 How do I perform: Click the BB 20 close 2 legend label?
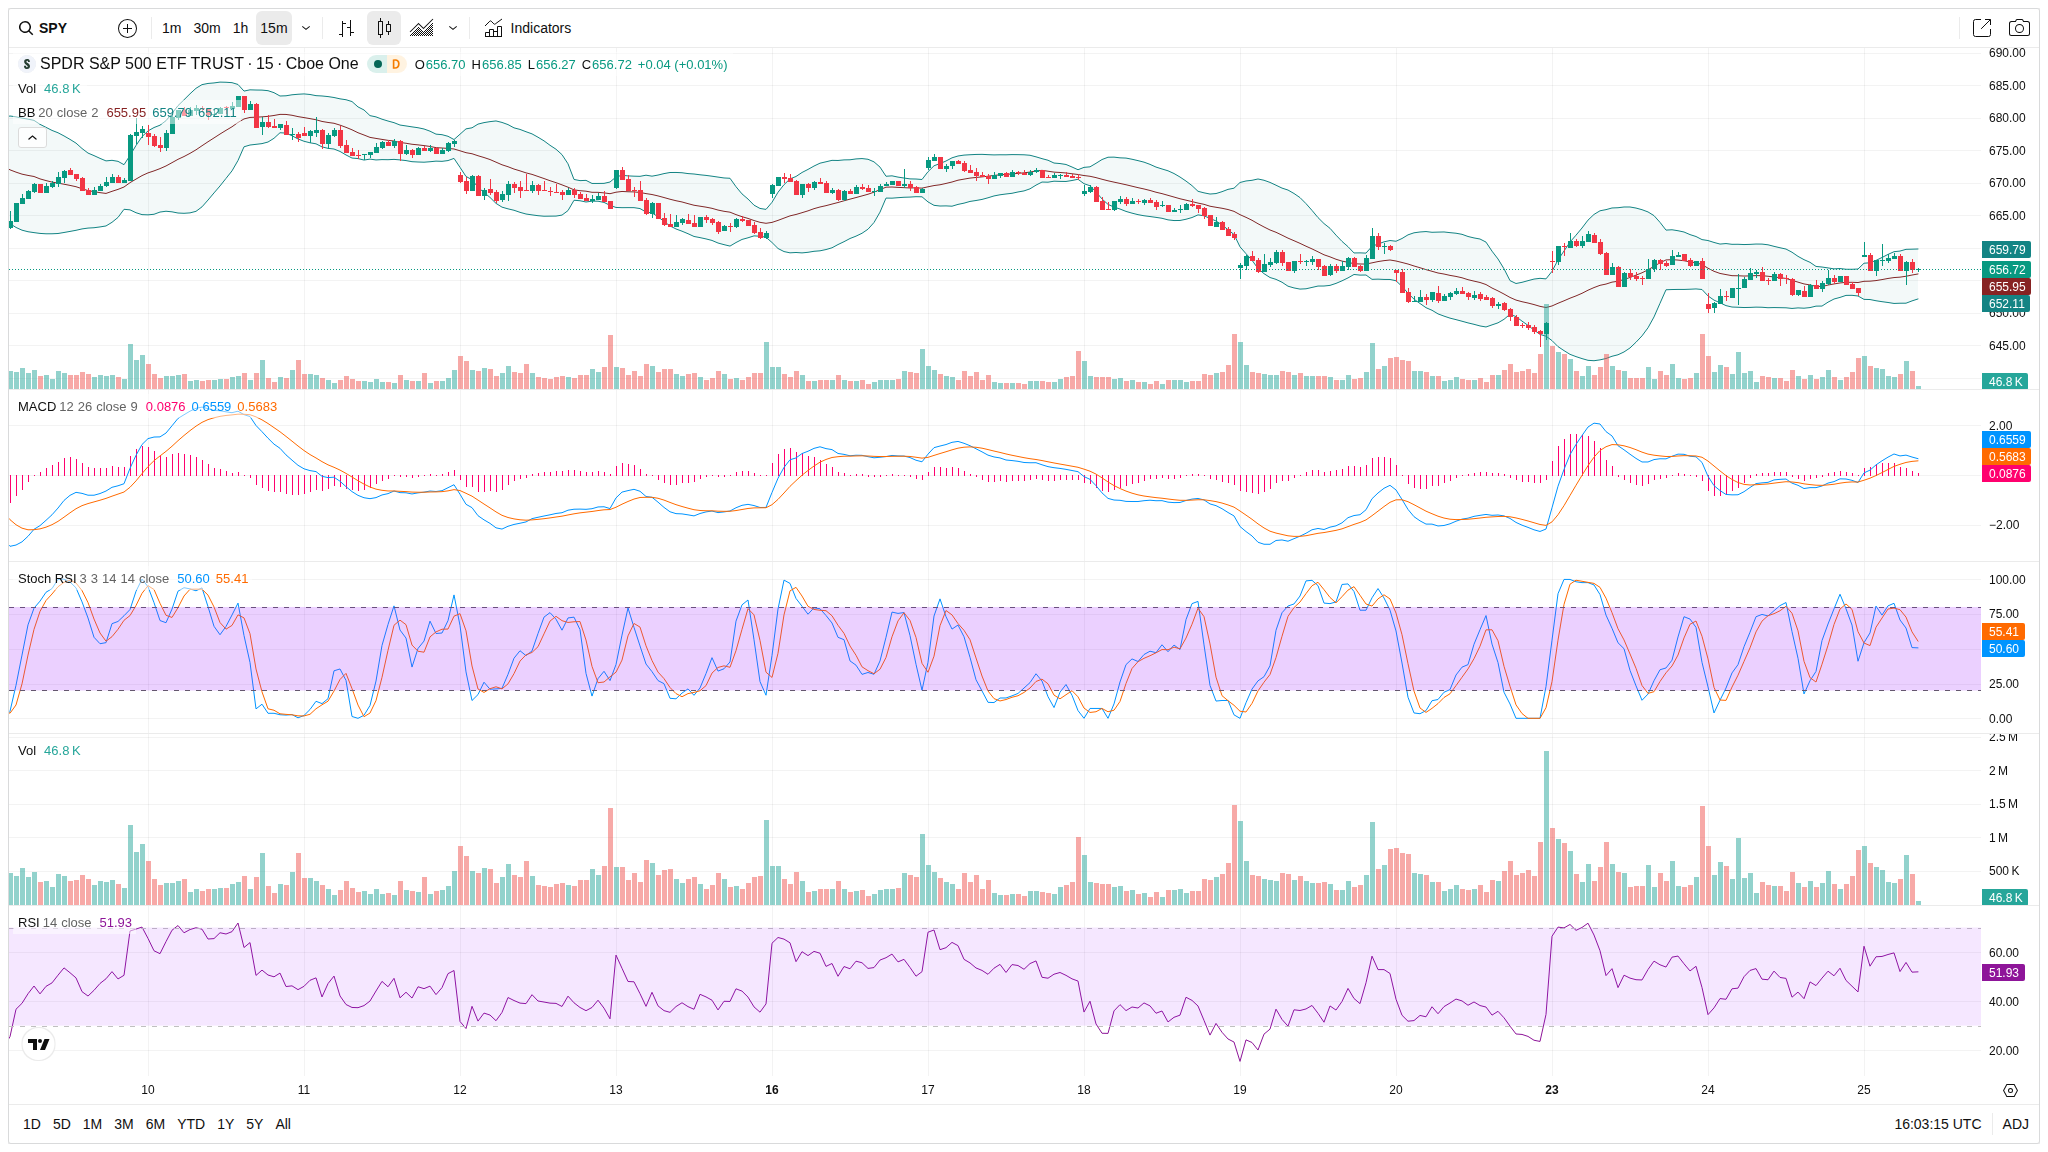click(x=58, y=113)
